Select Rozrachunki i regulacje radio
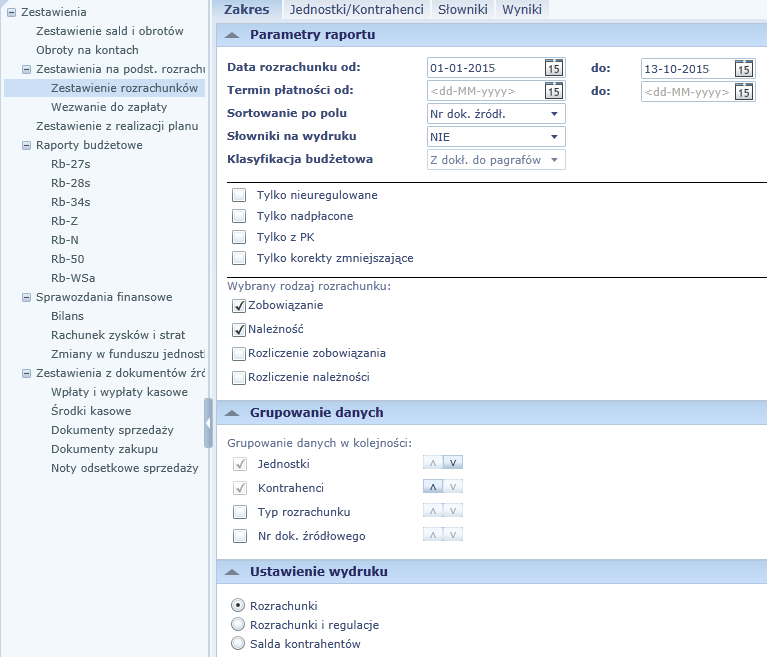The height and width of the screenshot is (657, 767). pyautogui.click(x=238, y=624)
